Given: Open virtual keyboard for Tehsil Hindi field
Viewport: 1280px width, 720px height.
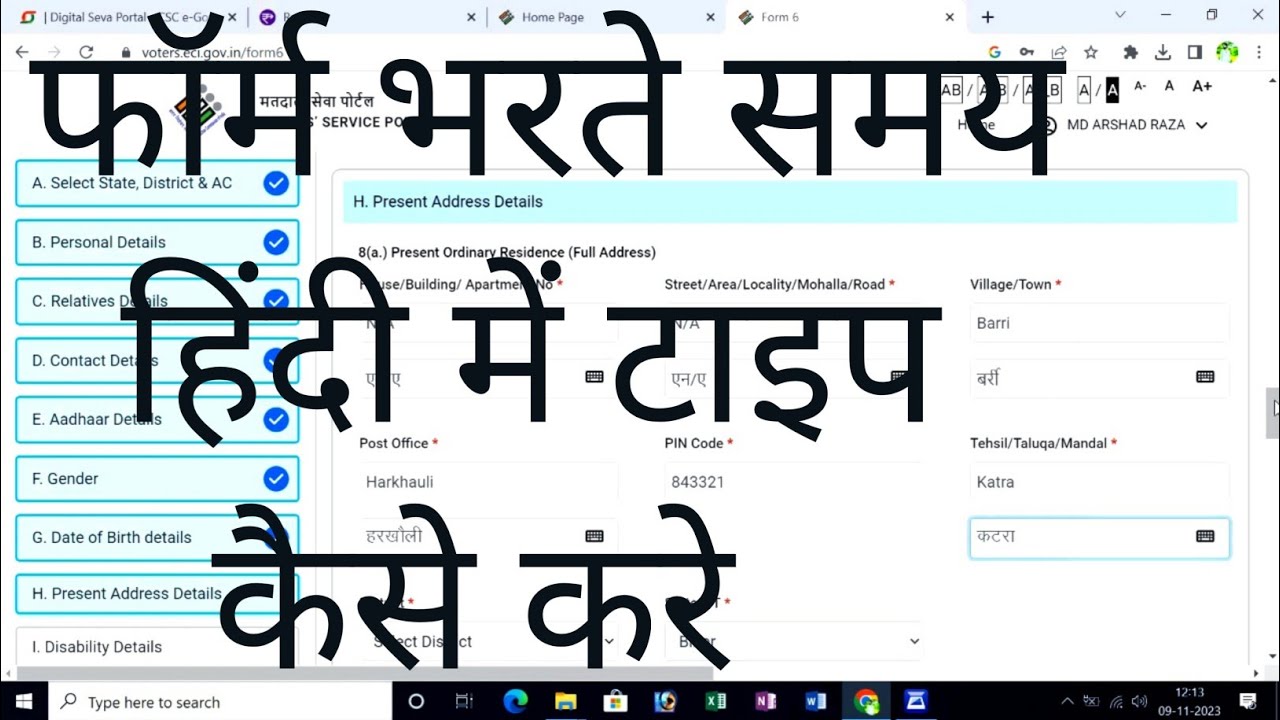Looking at the screenshot, I should coord(1205,536).
